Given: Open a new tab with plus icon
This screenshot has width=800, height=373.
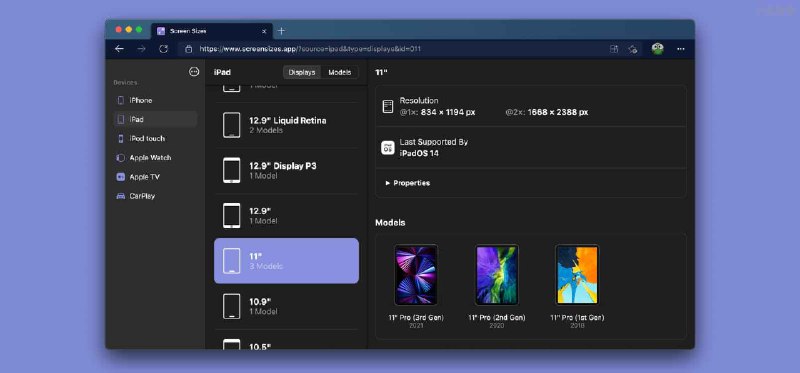Looking at the screenshot, I should coord(281,31).
